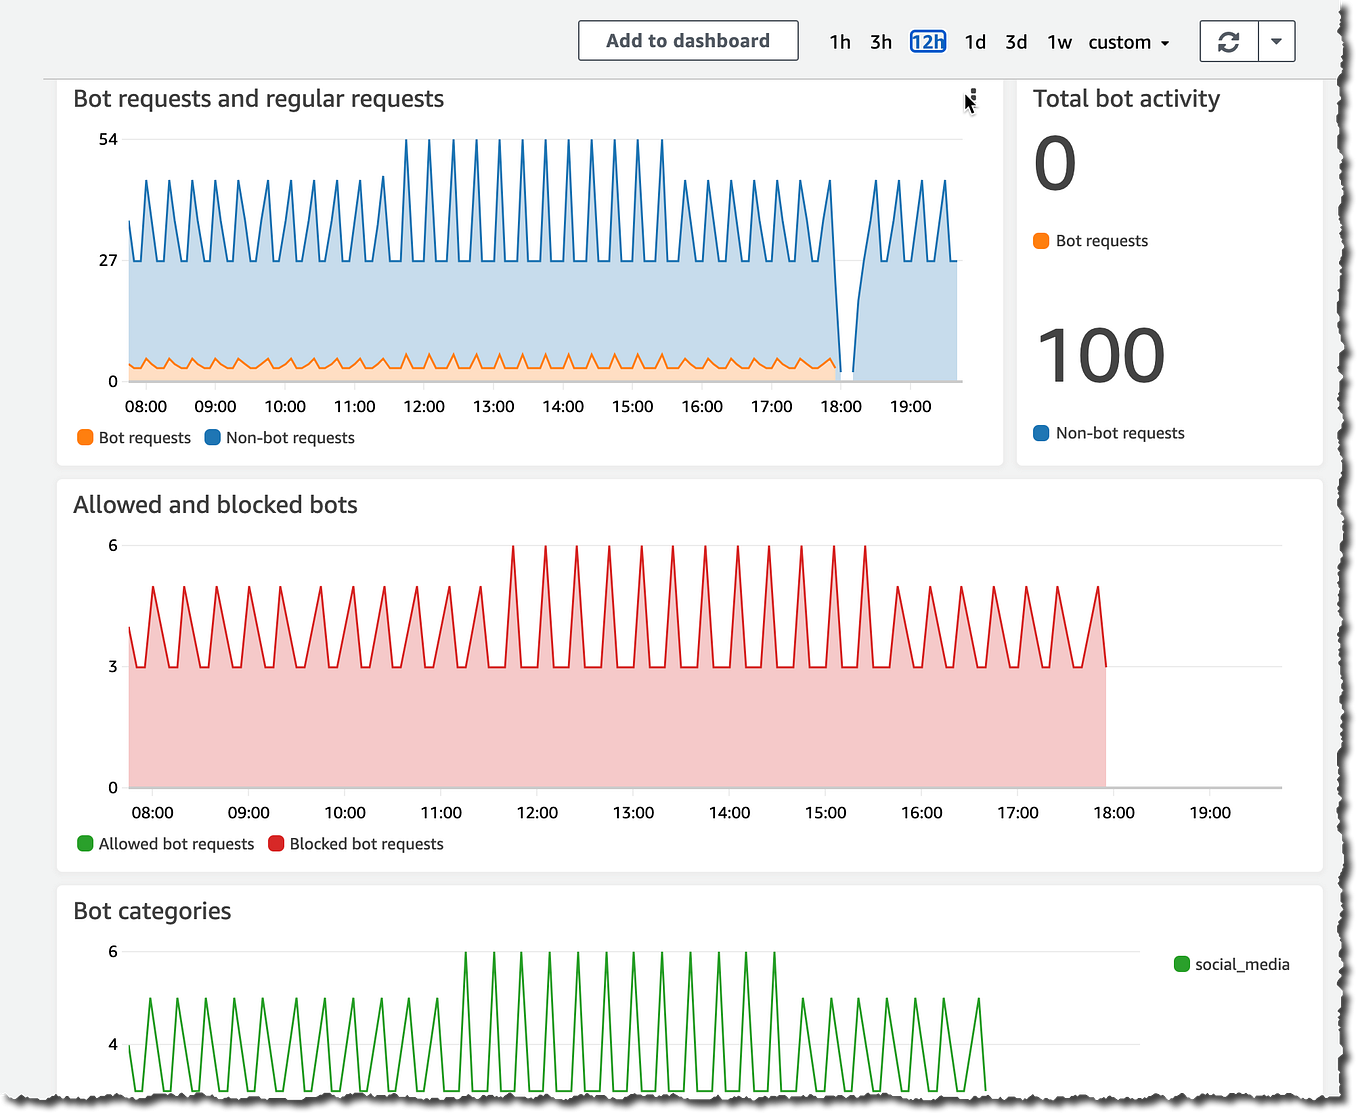The image size is (1358, 1114).
Task: Click the refresh icon to reload metrics
Action: click(1228, 41)
